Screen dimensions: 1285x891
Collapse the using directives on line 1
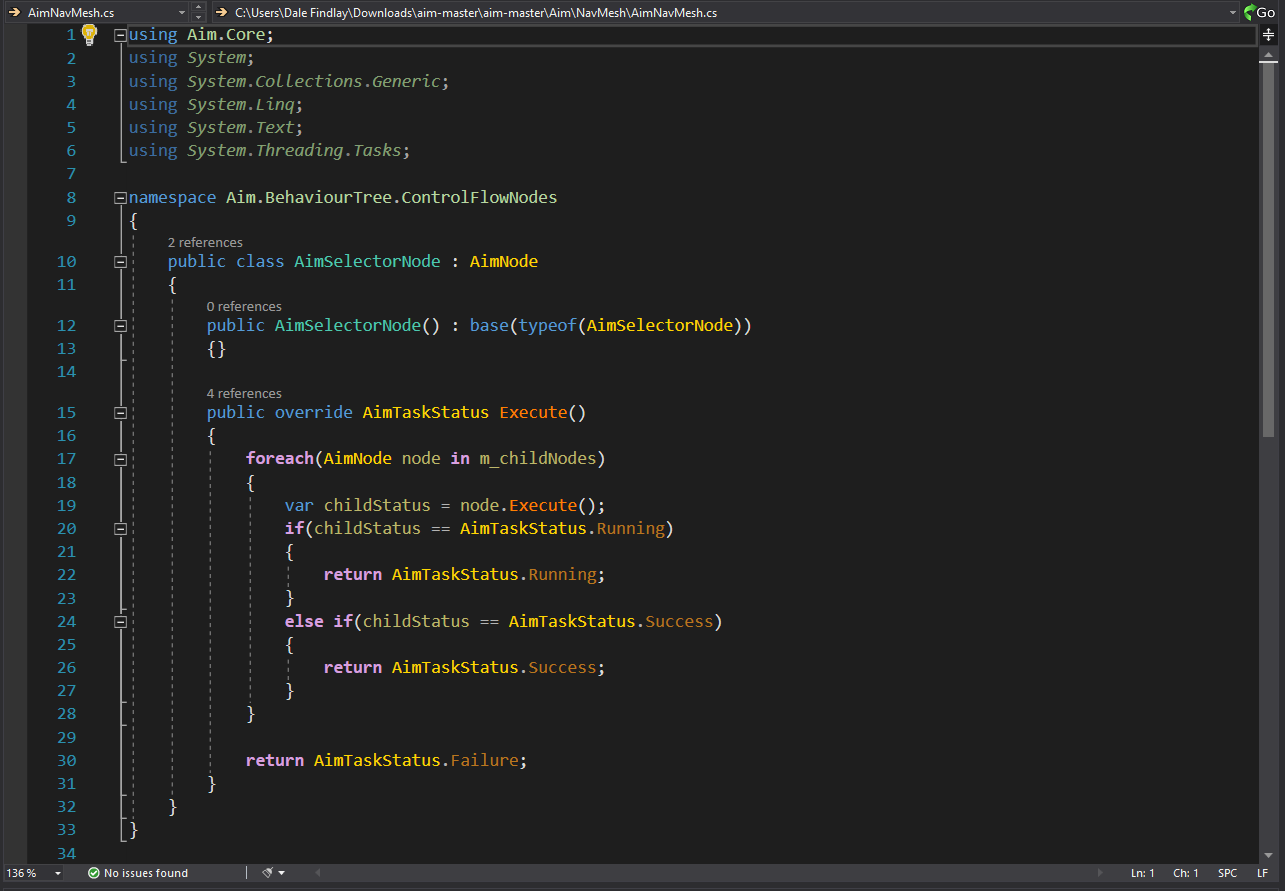[x=121, y=35]
